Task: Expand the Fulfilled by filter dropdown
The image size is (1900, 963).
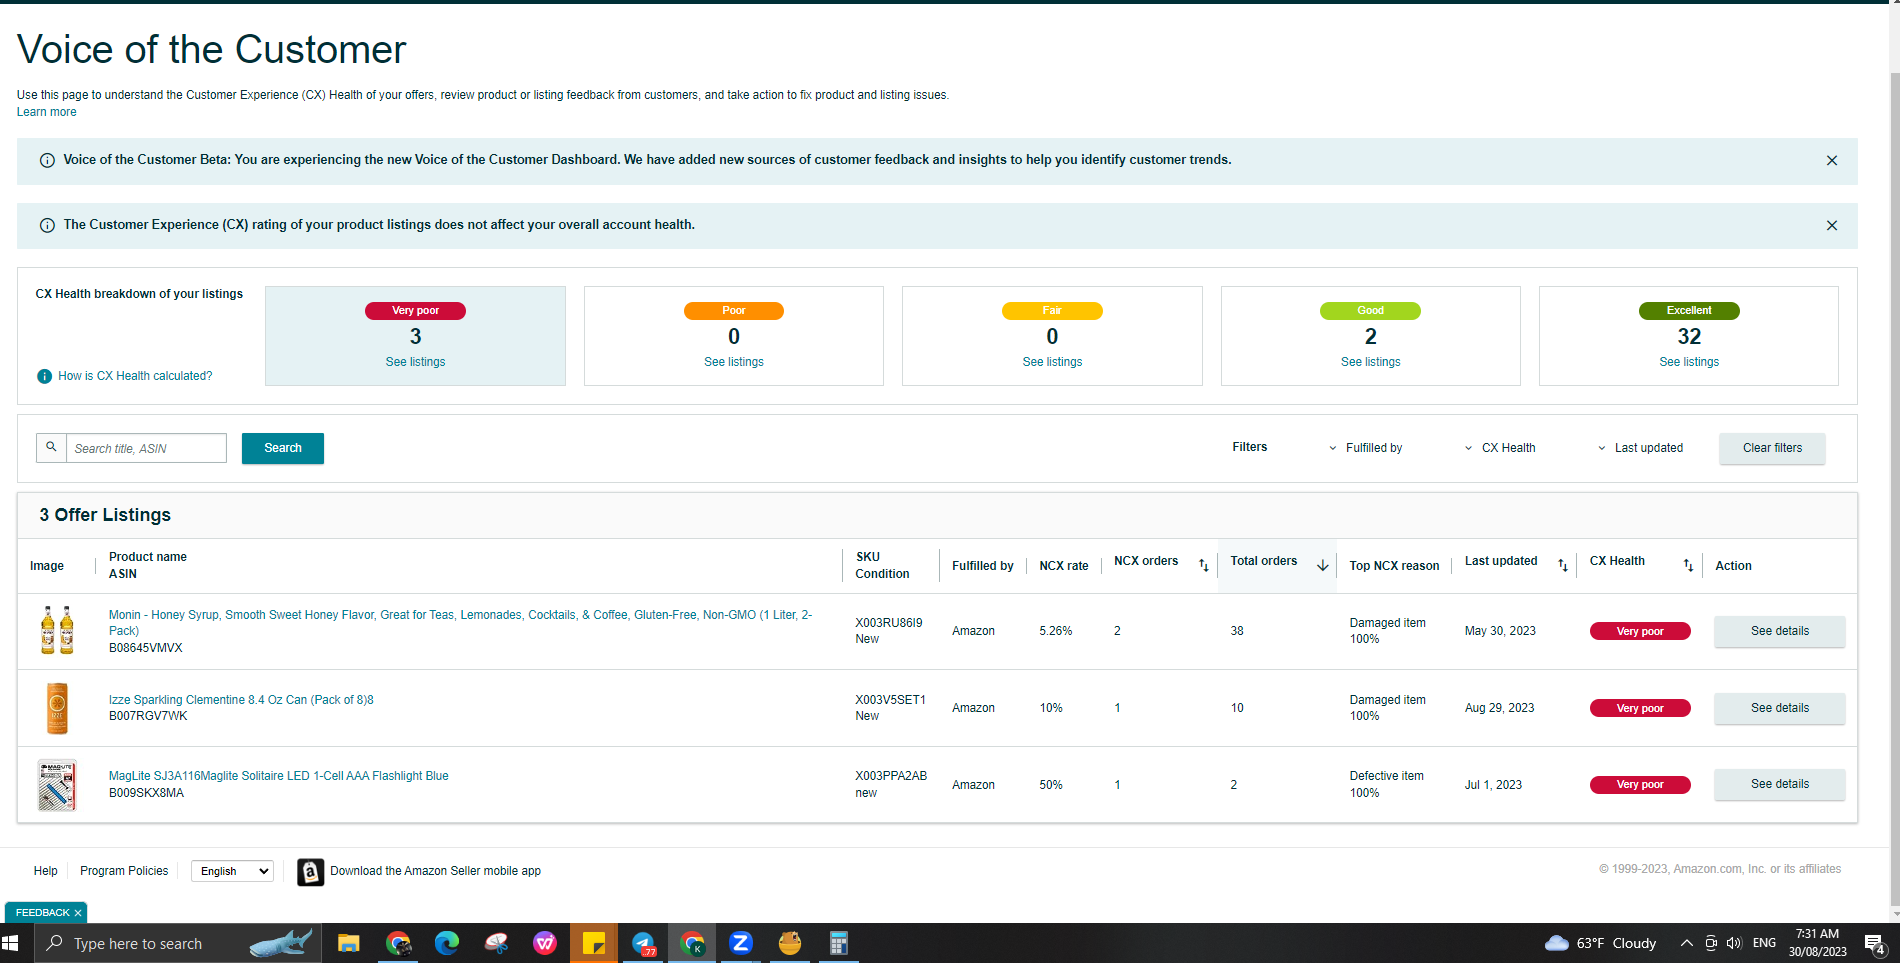Action: click(1365, 448)
